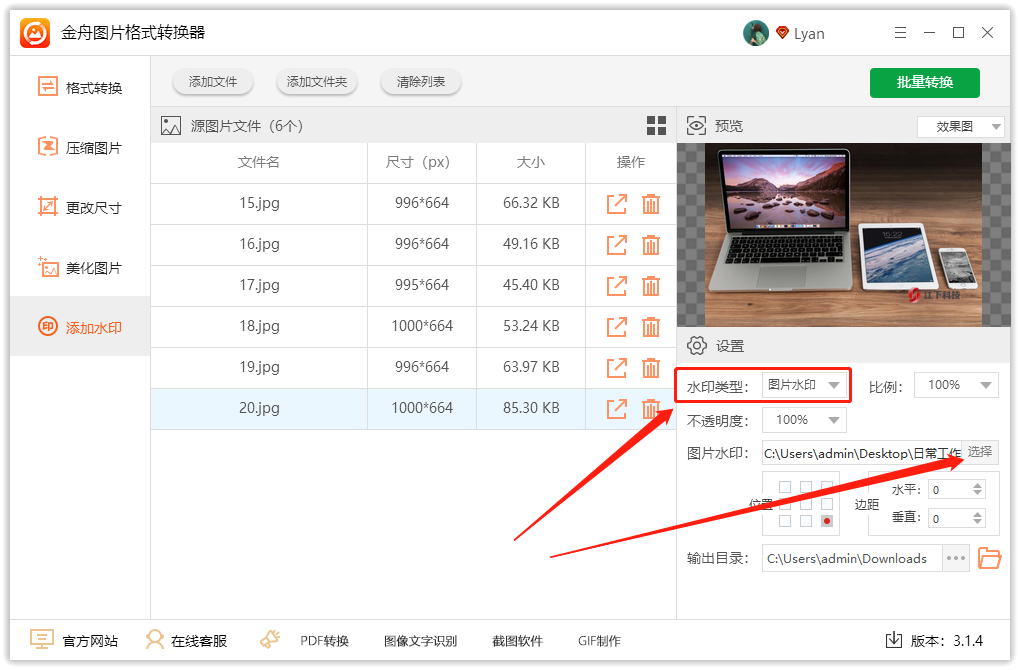This screenshot has height=670, width=1020.
Task: Open 17.jpg with its export icon
Action: (617, 285)
